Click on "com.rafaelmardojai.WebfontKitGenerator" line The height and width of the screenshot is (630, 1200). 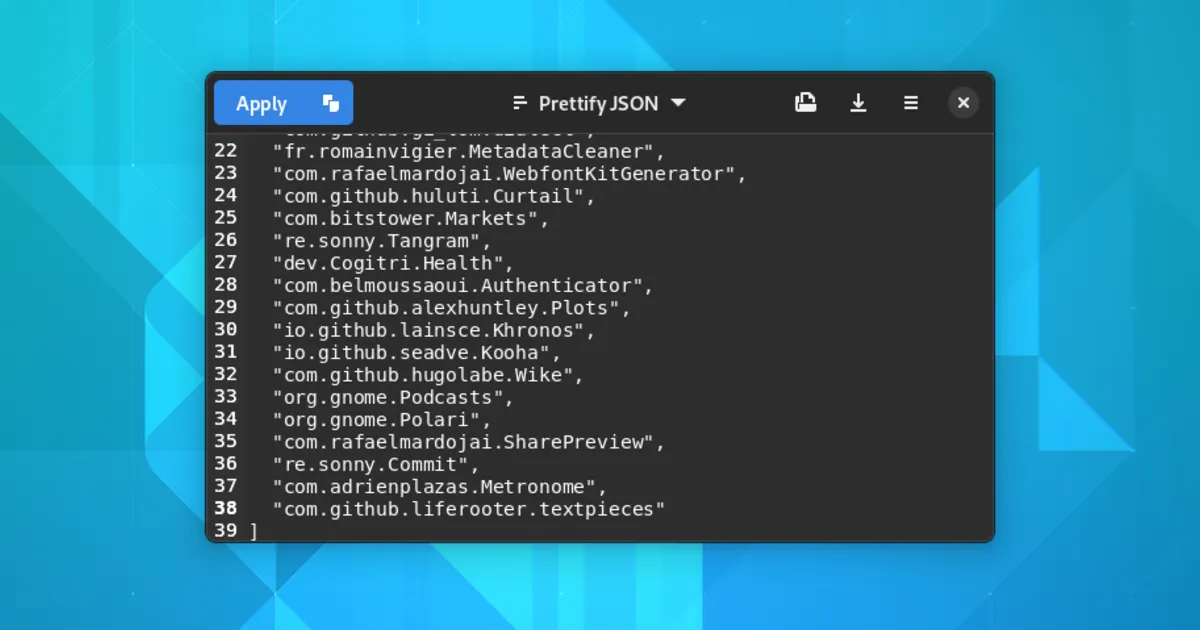point(509,174)
